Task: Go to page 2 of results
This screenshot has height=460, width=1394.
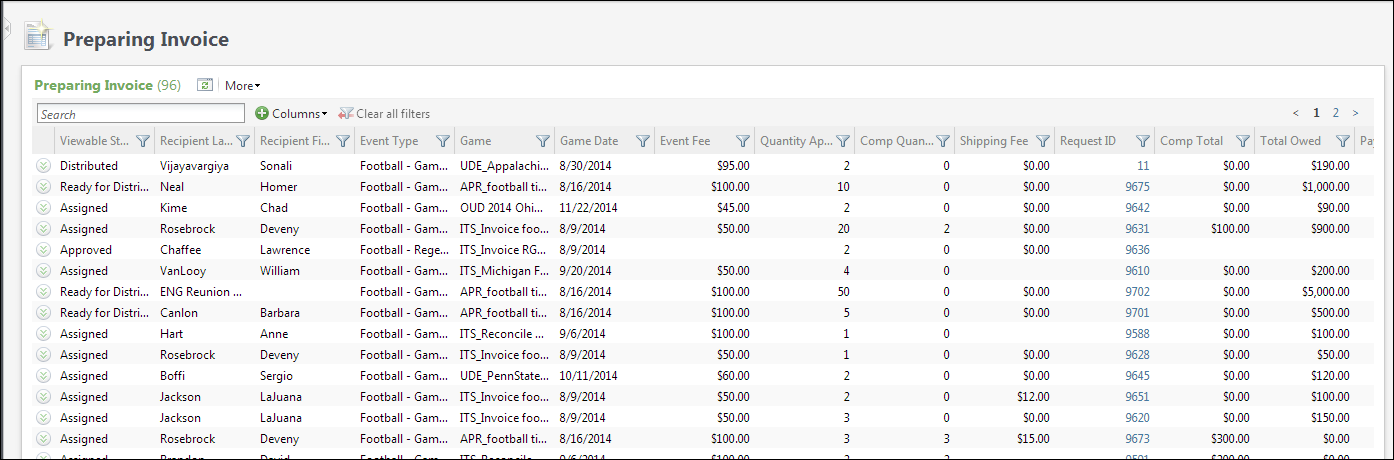Action: [x=1335, y=113]
